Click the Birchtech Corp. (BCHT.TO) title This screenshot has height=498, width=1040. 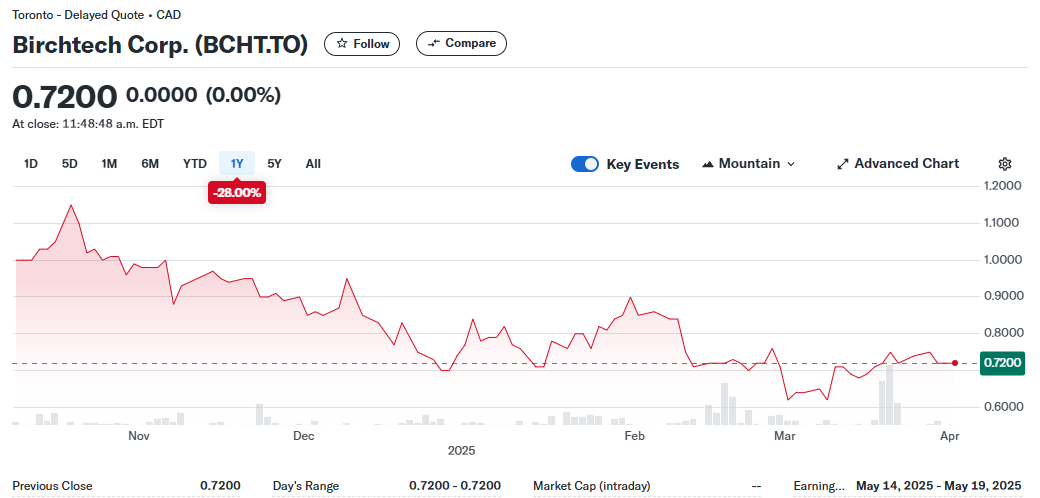point(160,45)
